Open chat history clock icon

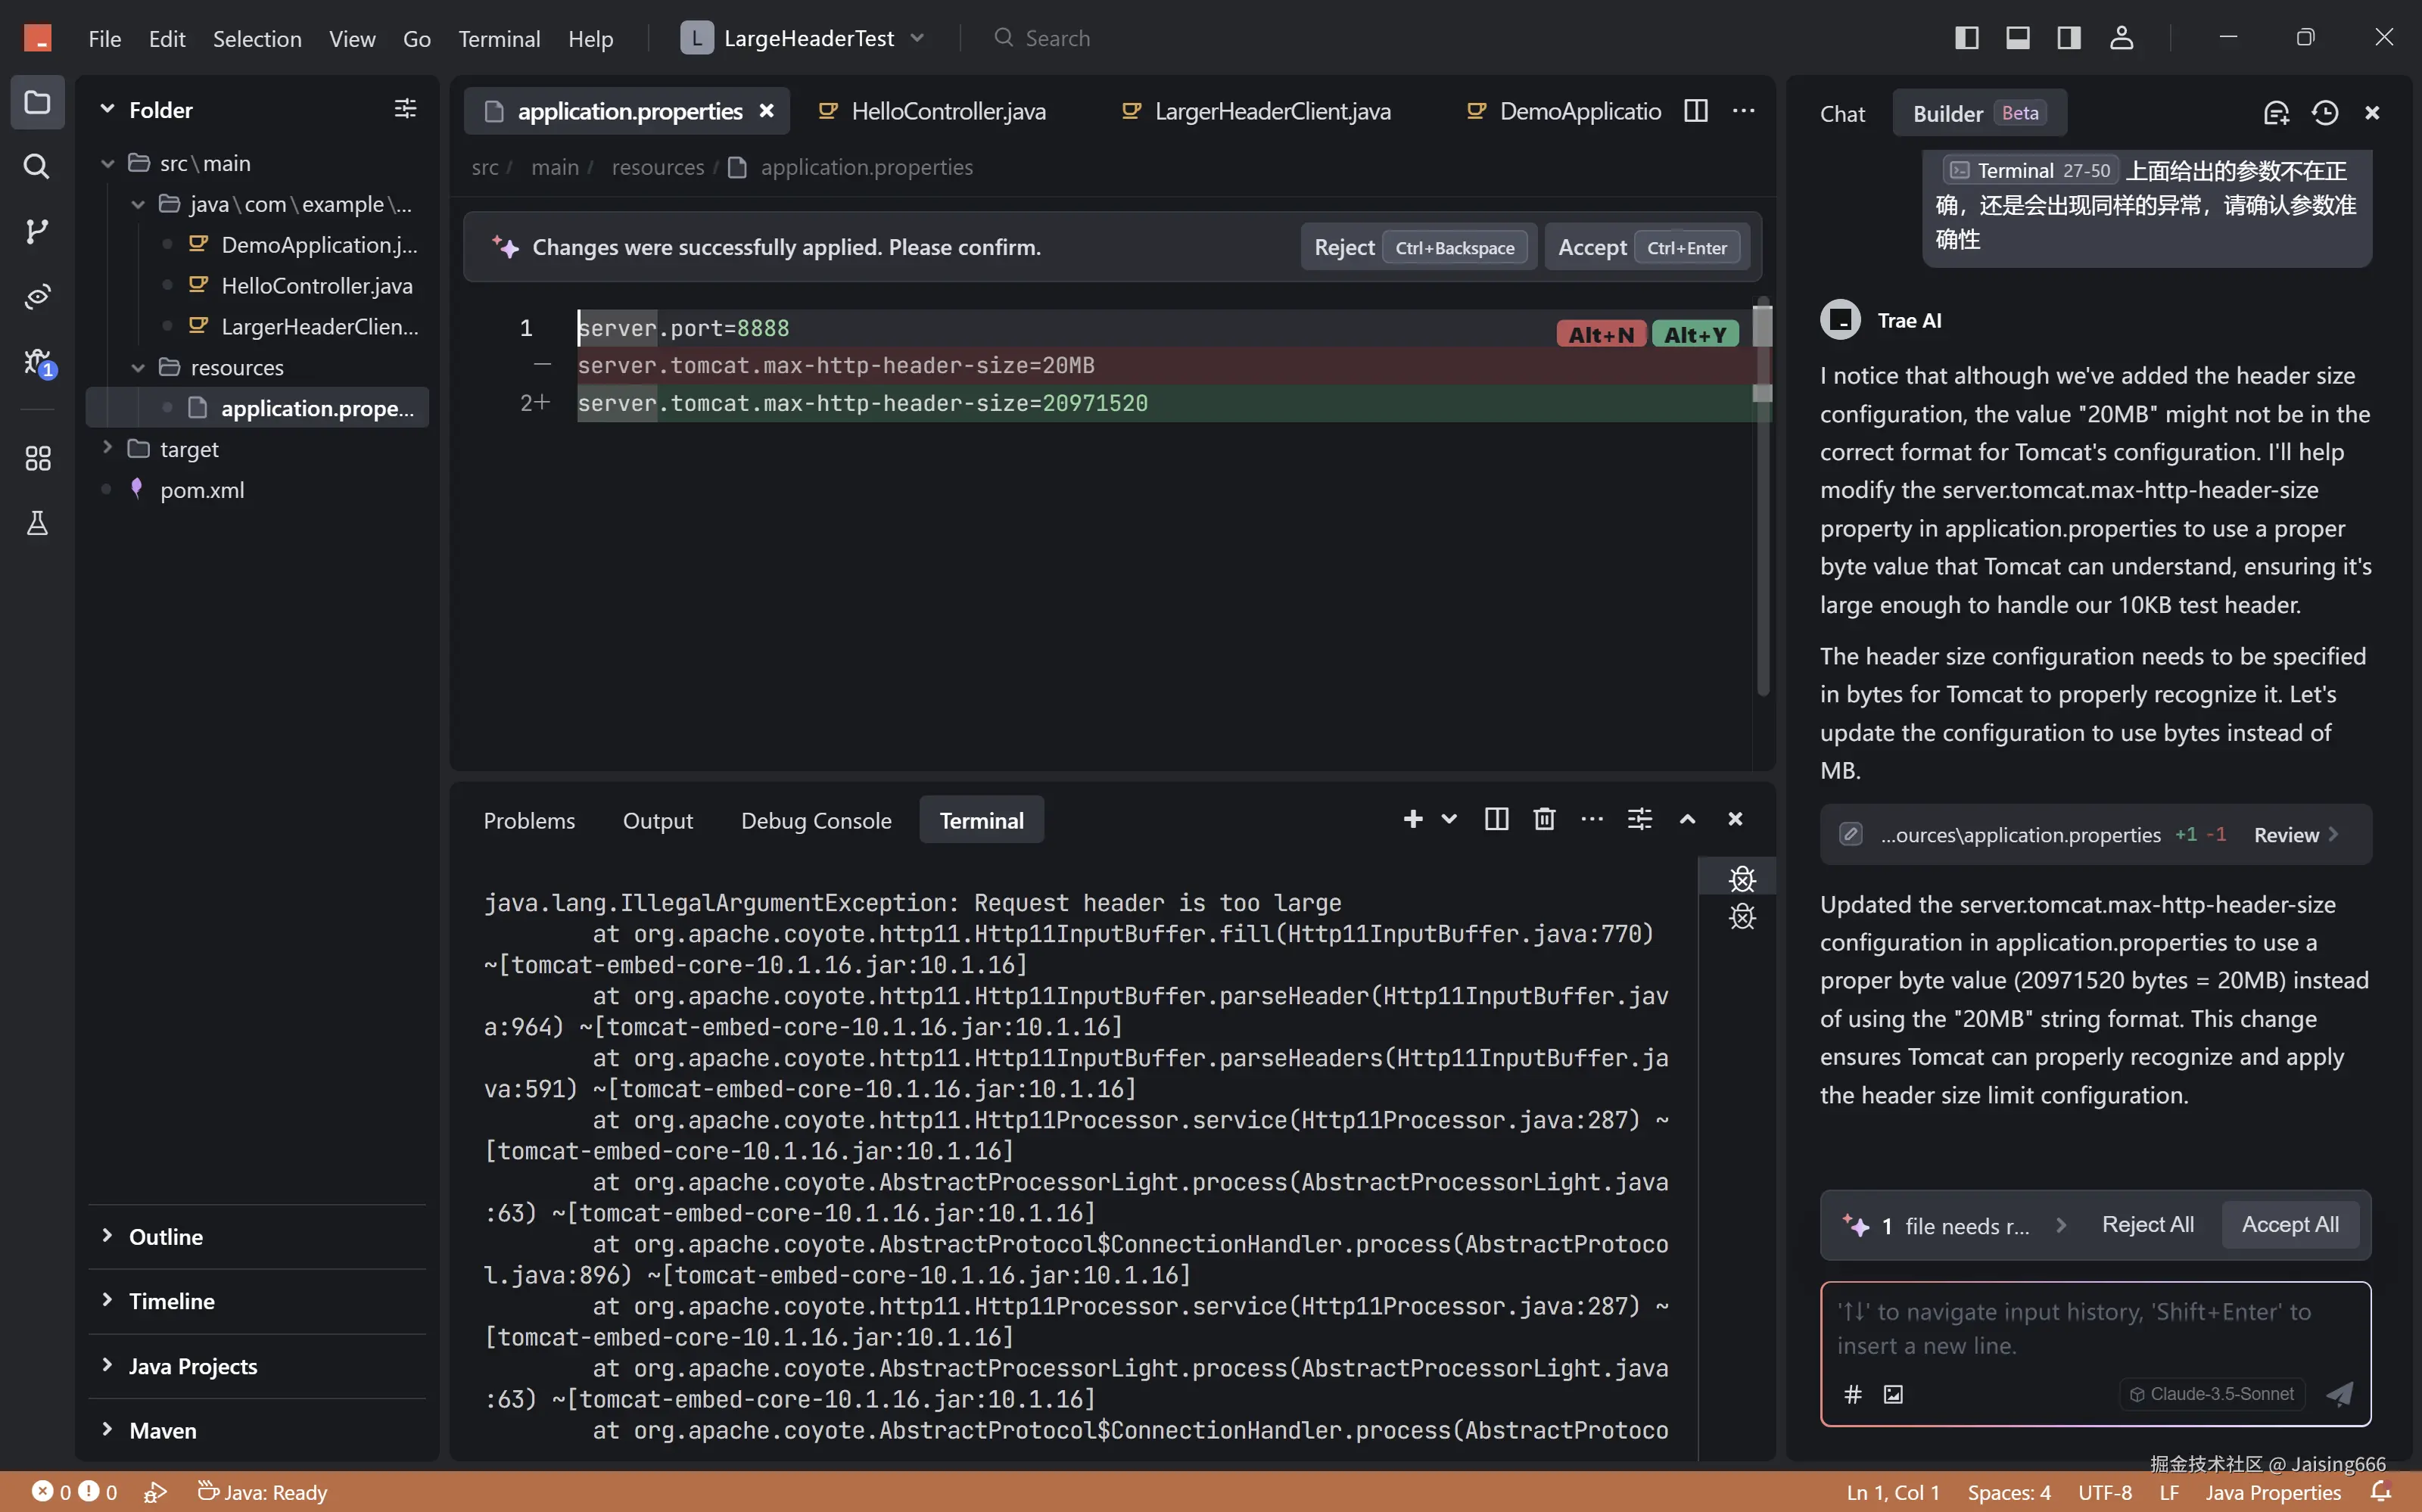pyautogui.click(x=2324, y=113)
